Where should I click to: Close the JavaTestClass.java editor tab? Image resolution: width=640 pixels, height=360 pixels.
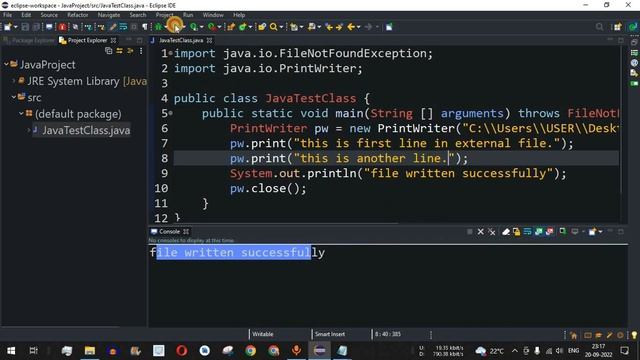[209, 40]
